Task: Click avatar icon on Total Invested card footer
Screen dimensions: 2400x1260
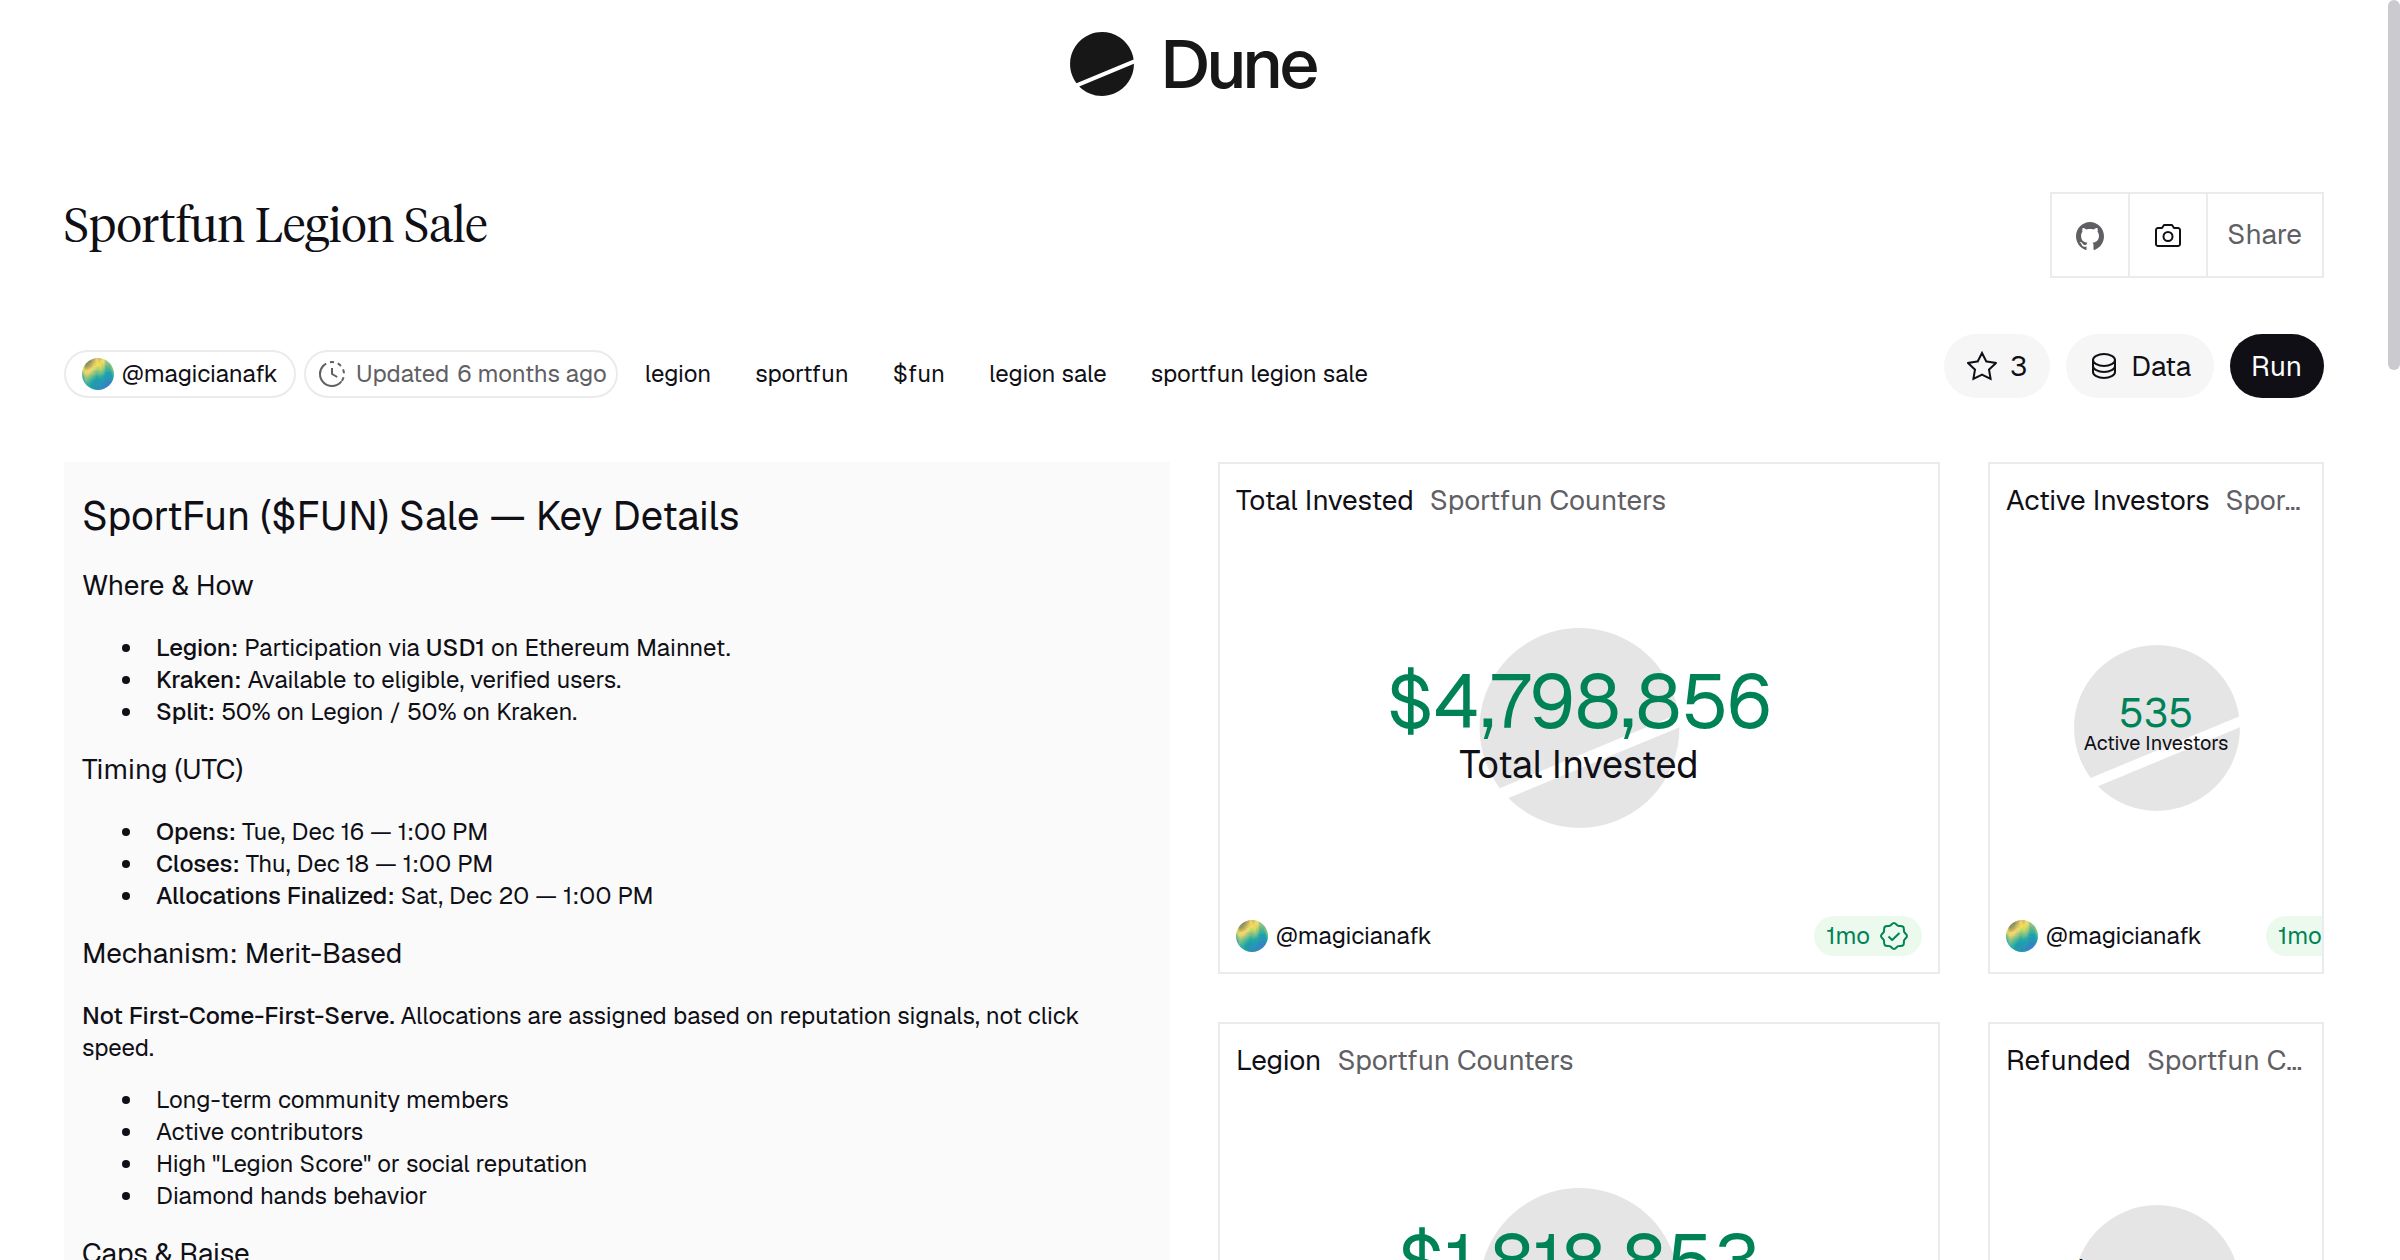Action: click(1252, 936)
